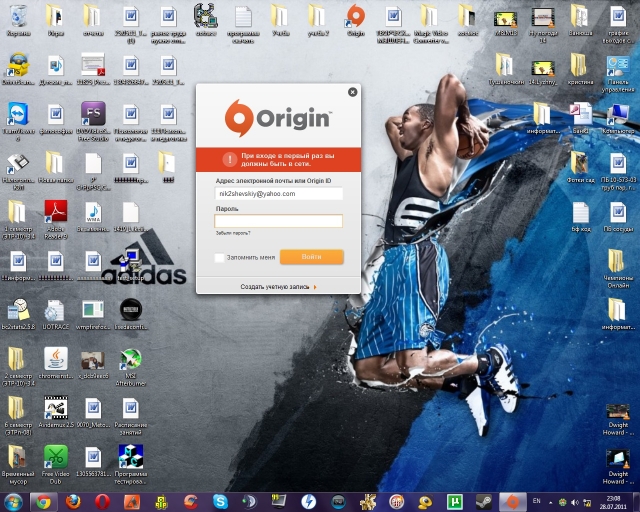Select the DVDVideoSoft Free Studio shortcut
This screenshot has width=640, height=512.
tap(93, 121)
